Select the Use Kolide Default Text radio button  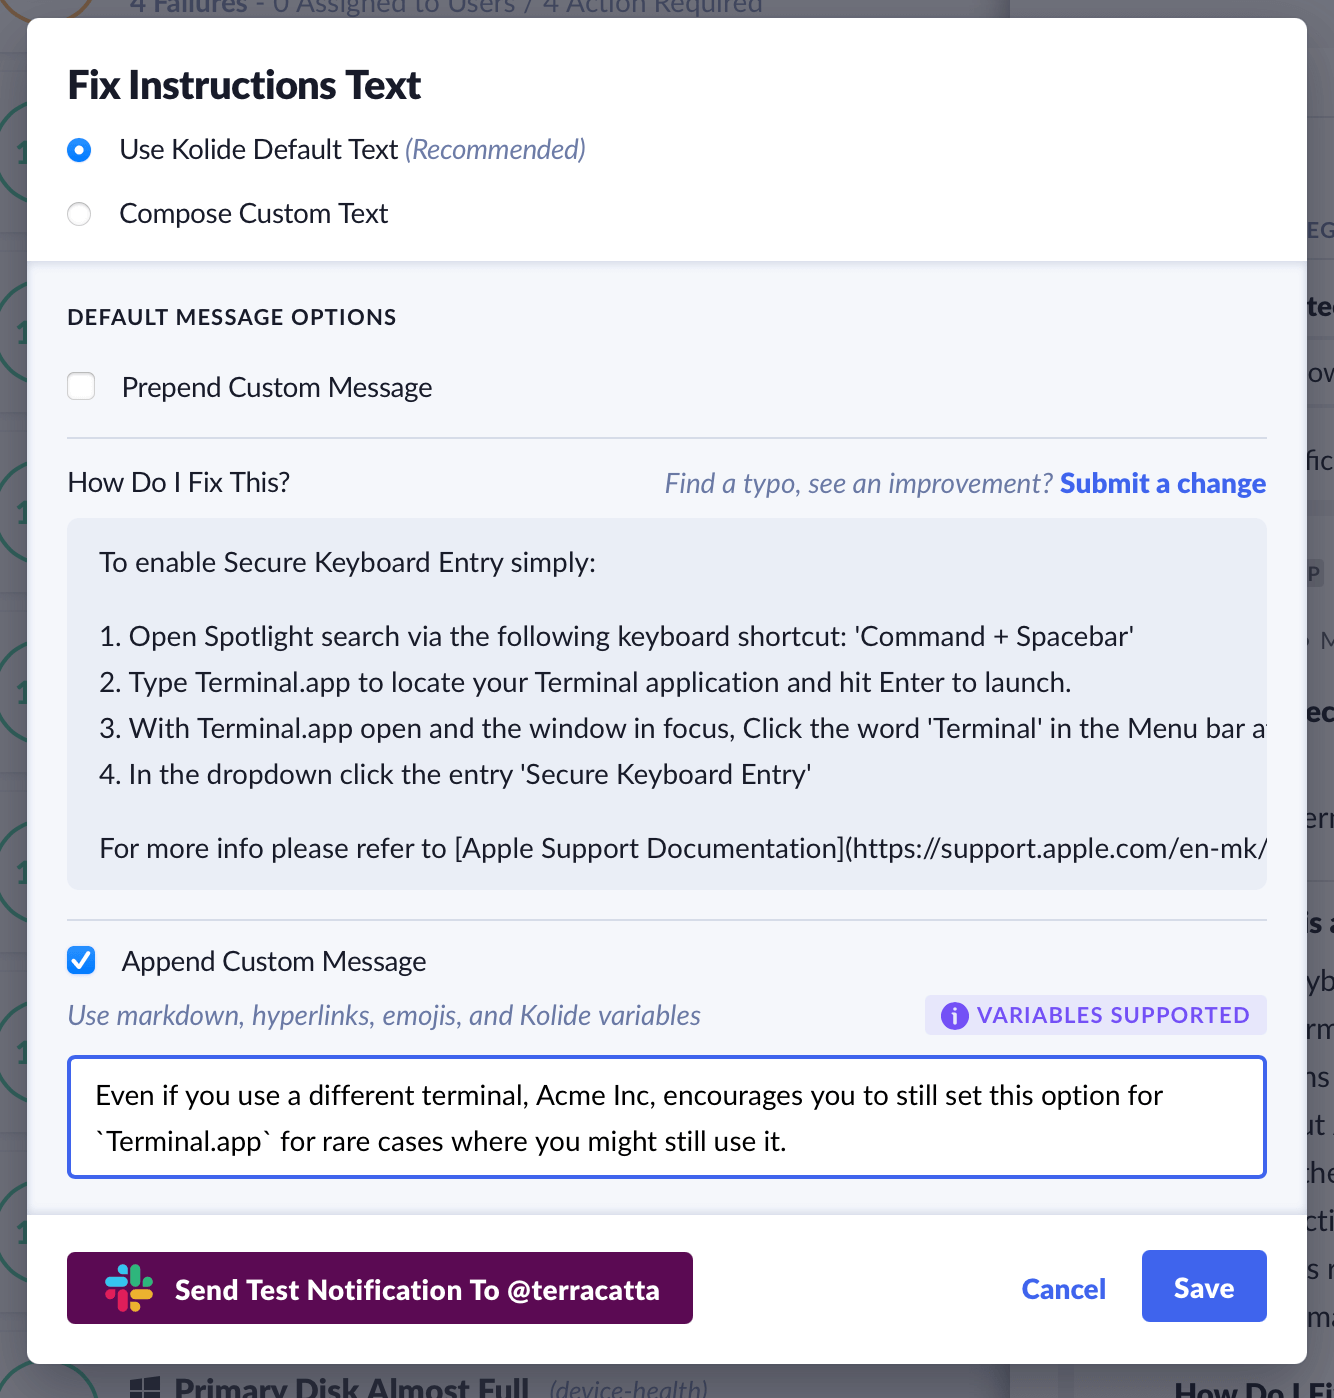click(x=79, y=150)
